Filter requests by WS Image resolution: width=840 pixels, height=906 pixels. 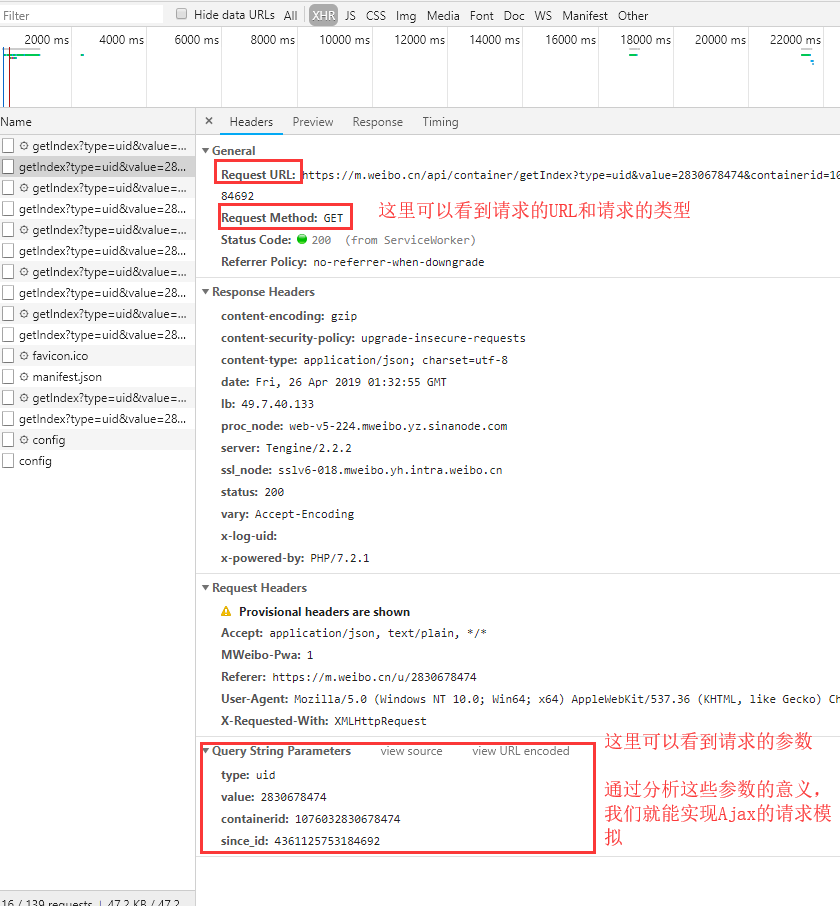coord(543,16)
